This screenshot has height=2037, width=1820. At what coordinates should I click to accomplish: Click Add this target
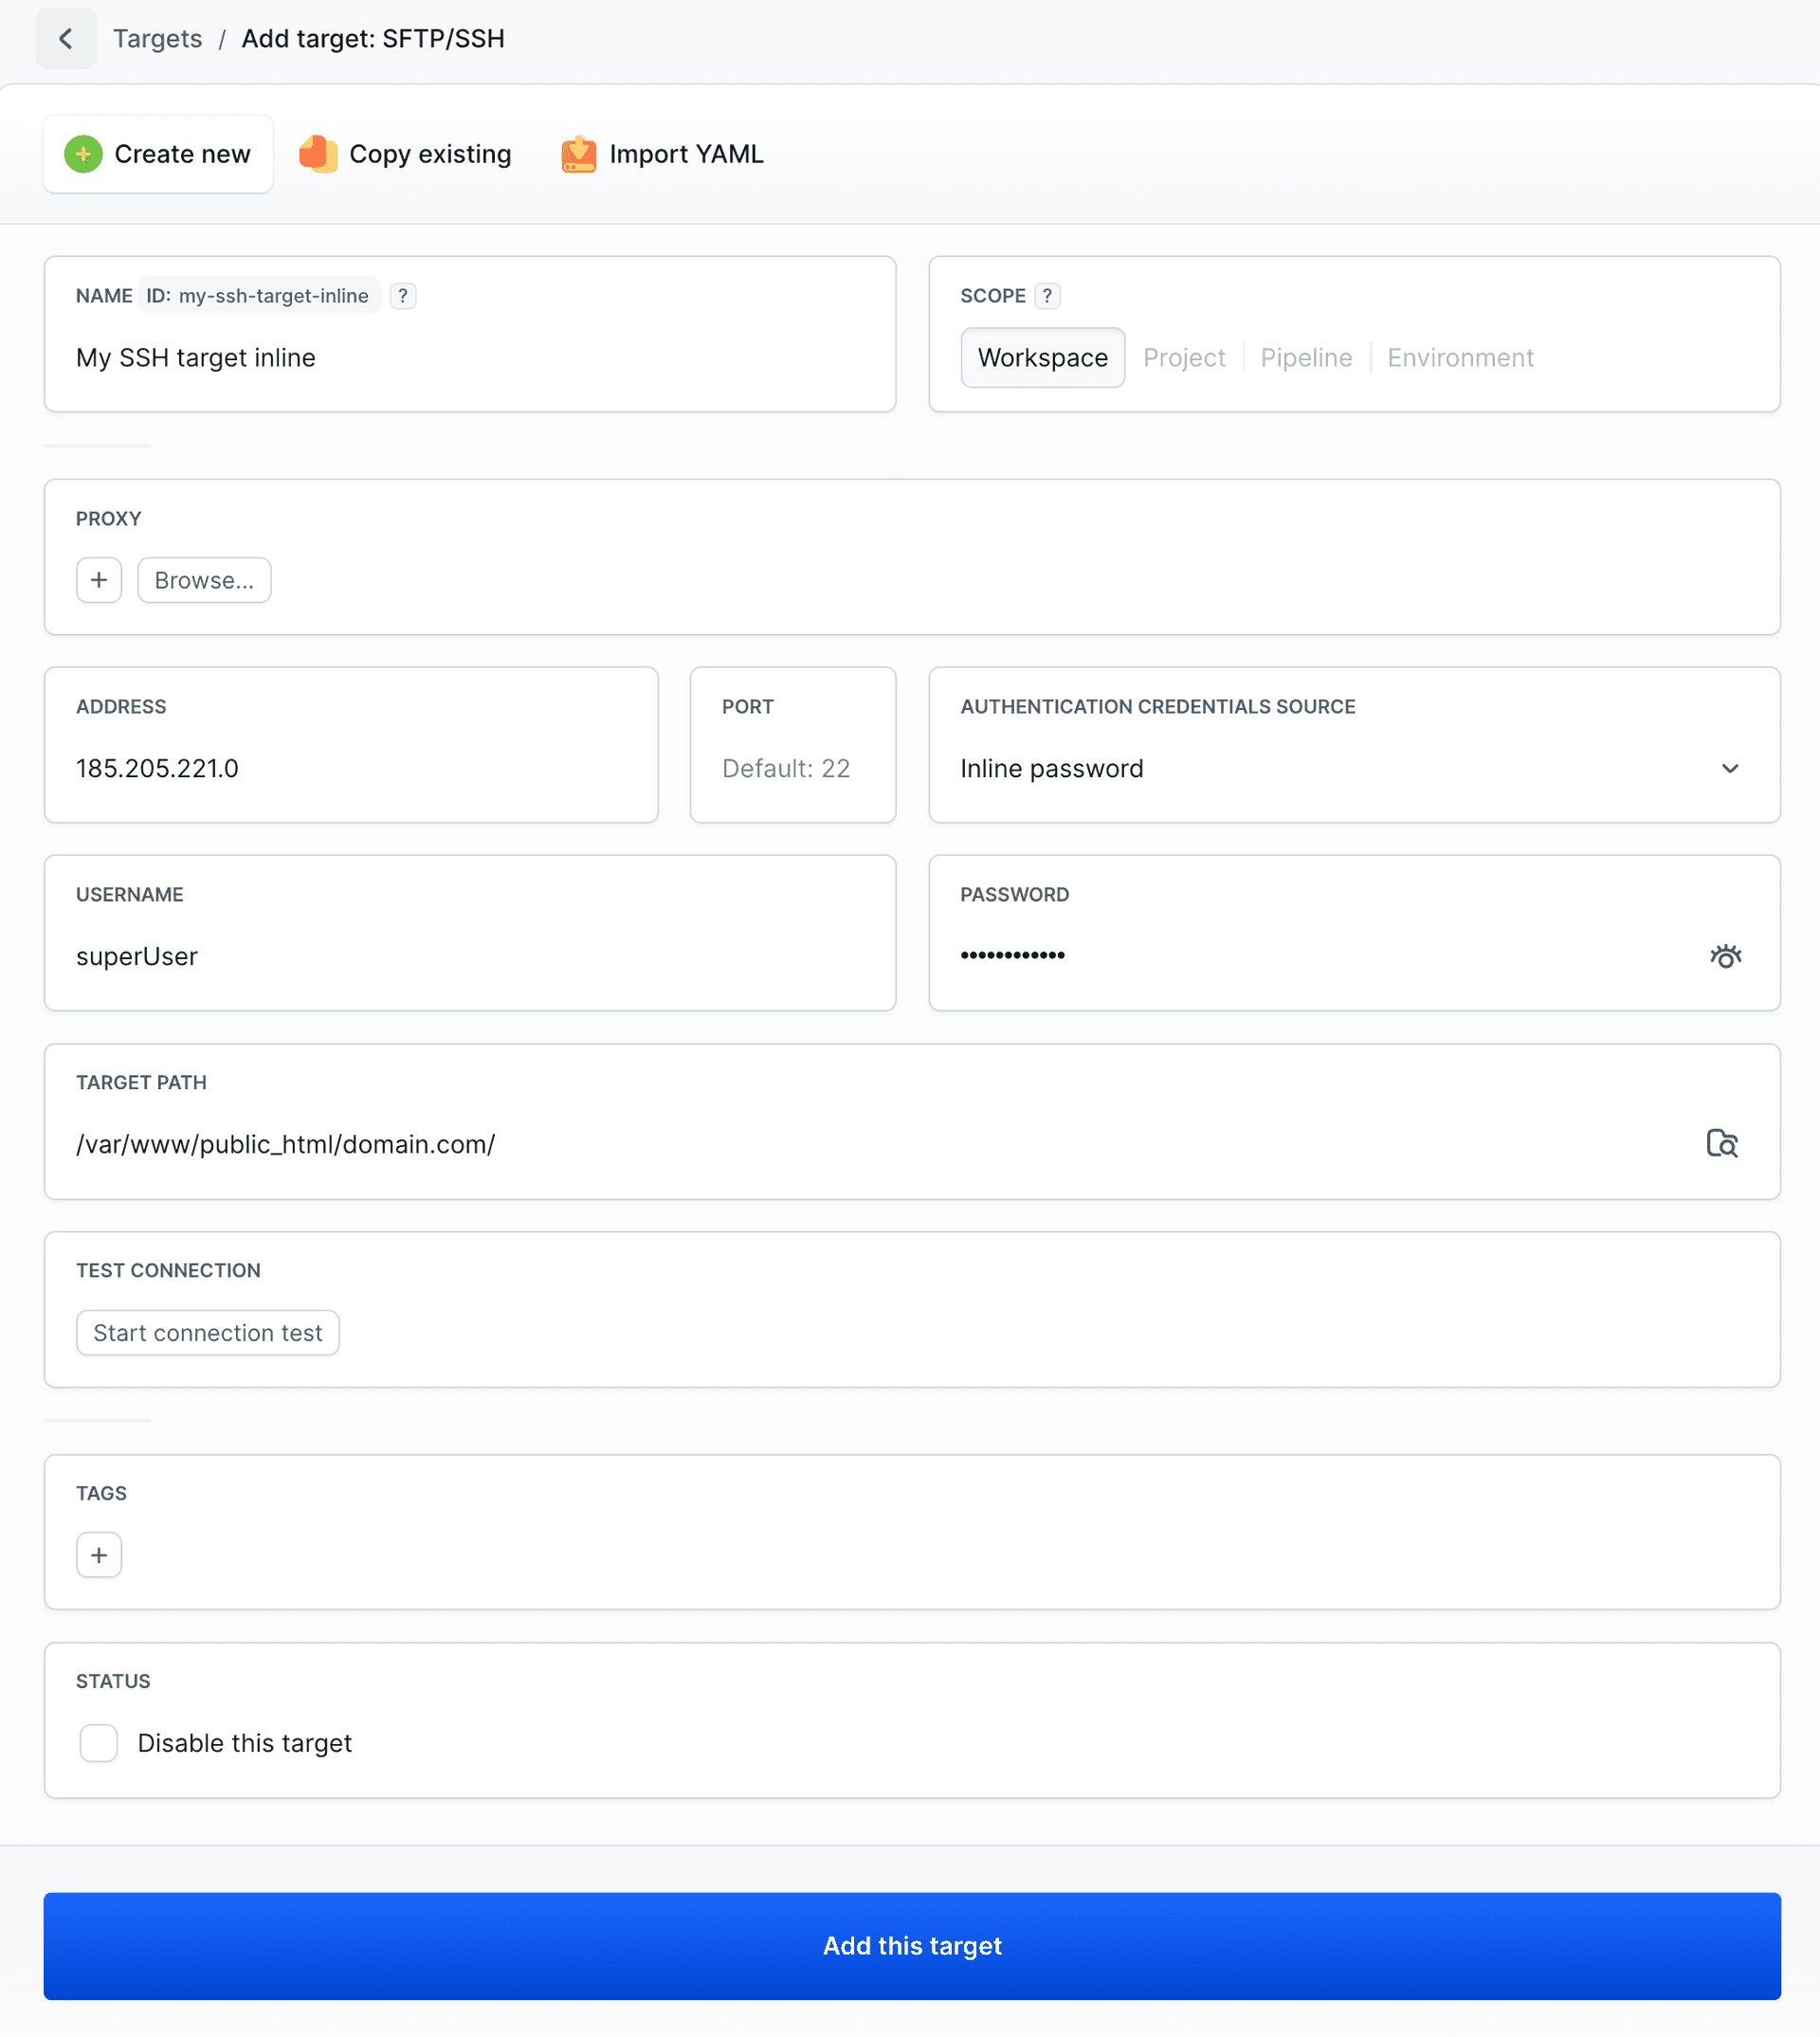click(910, 1945)
